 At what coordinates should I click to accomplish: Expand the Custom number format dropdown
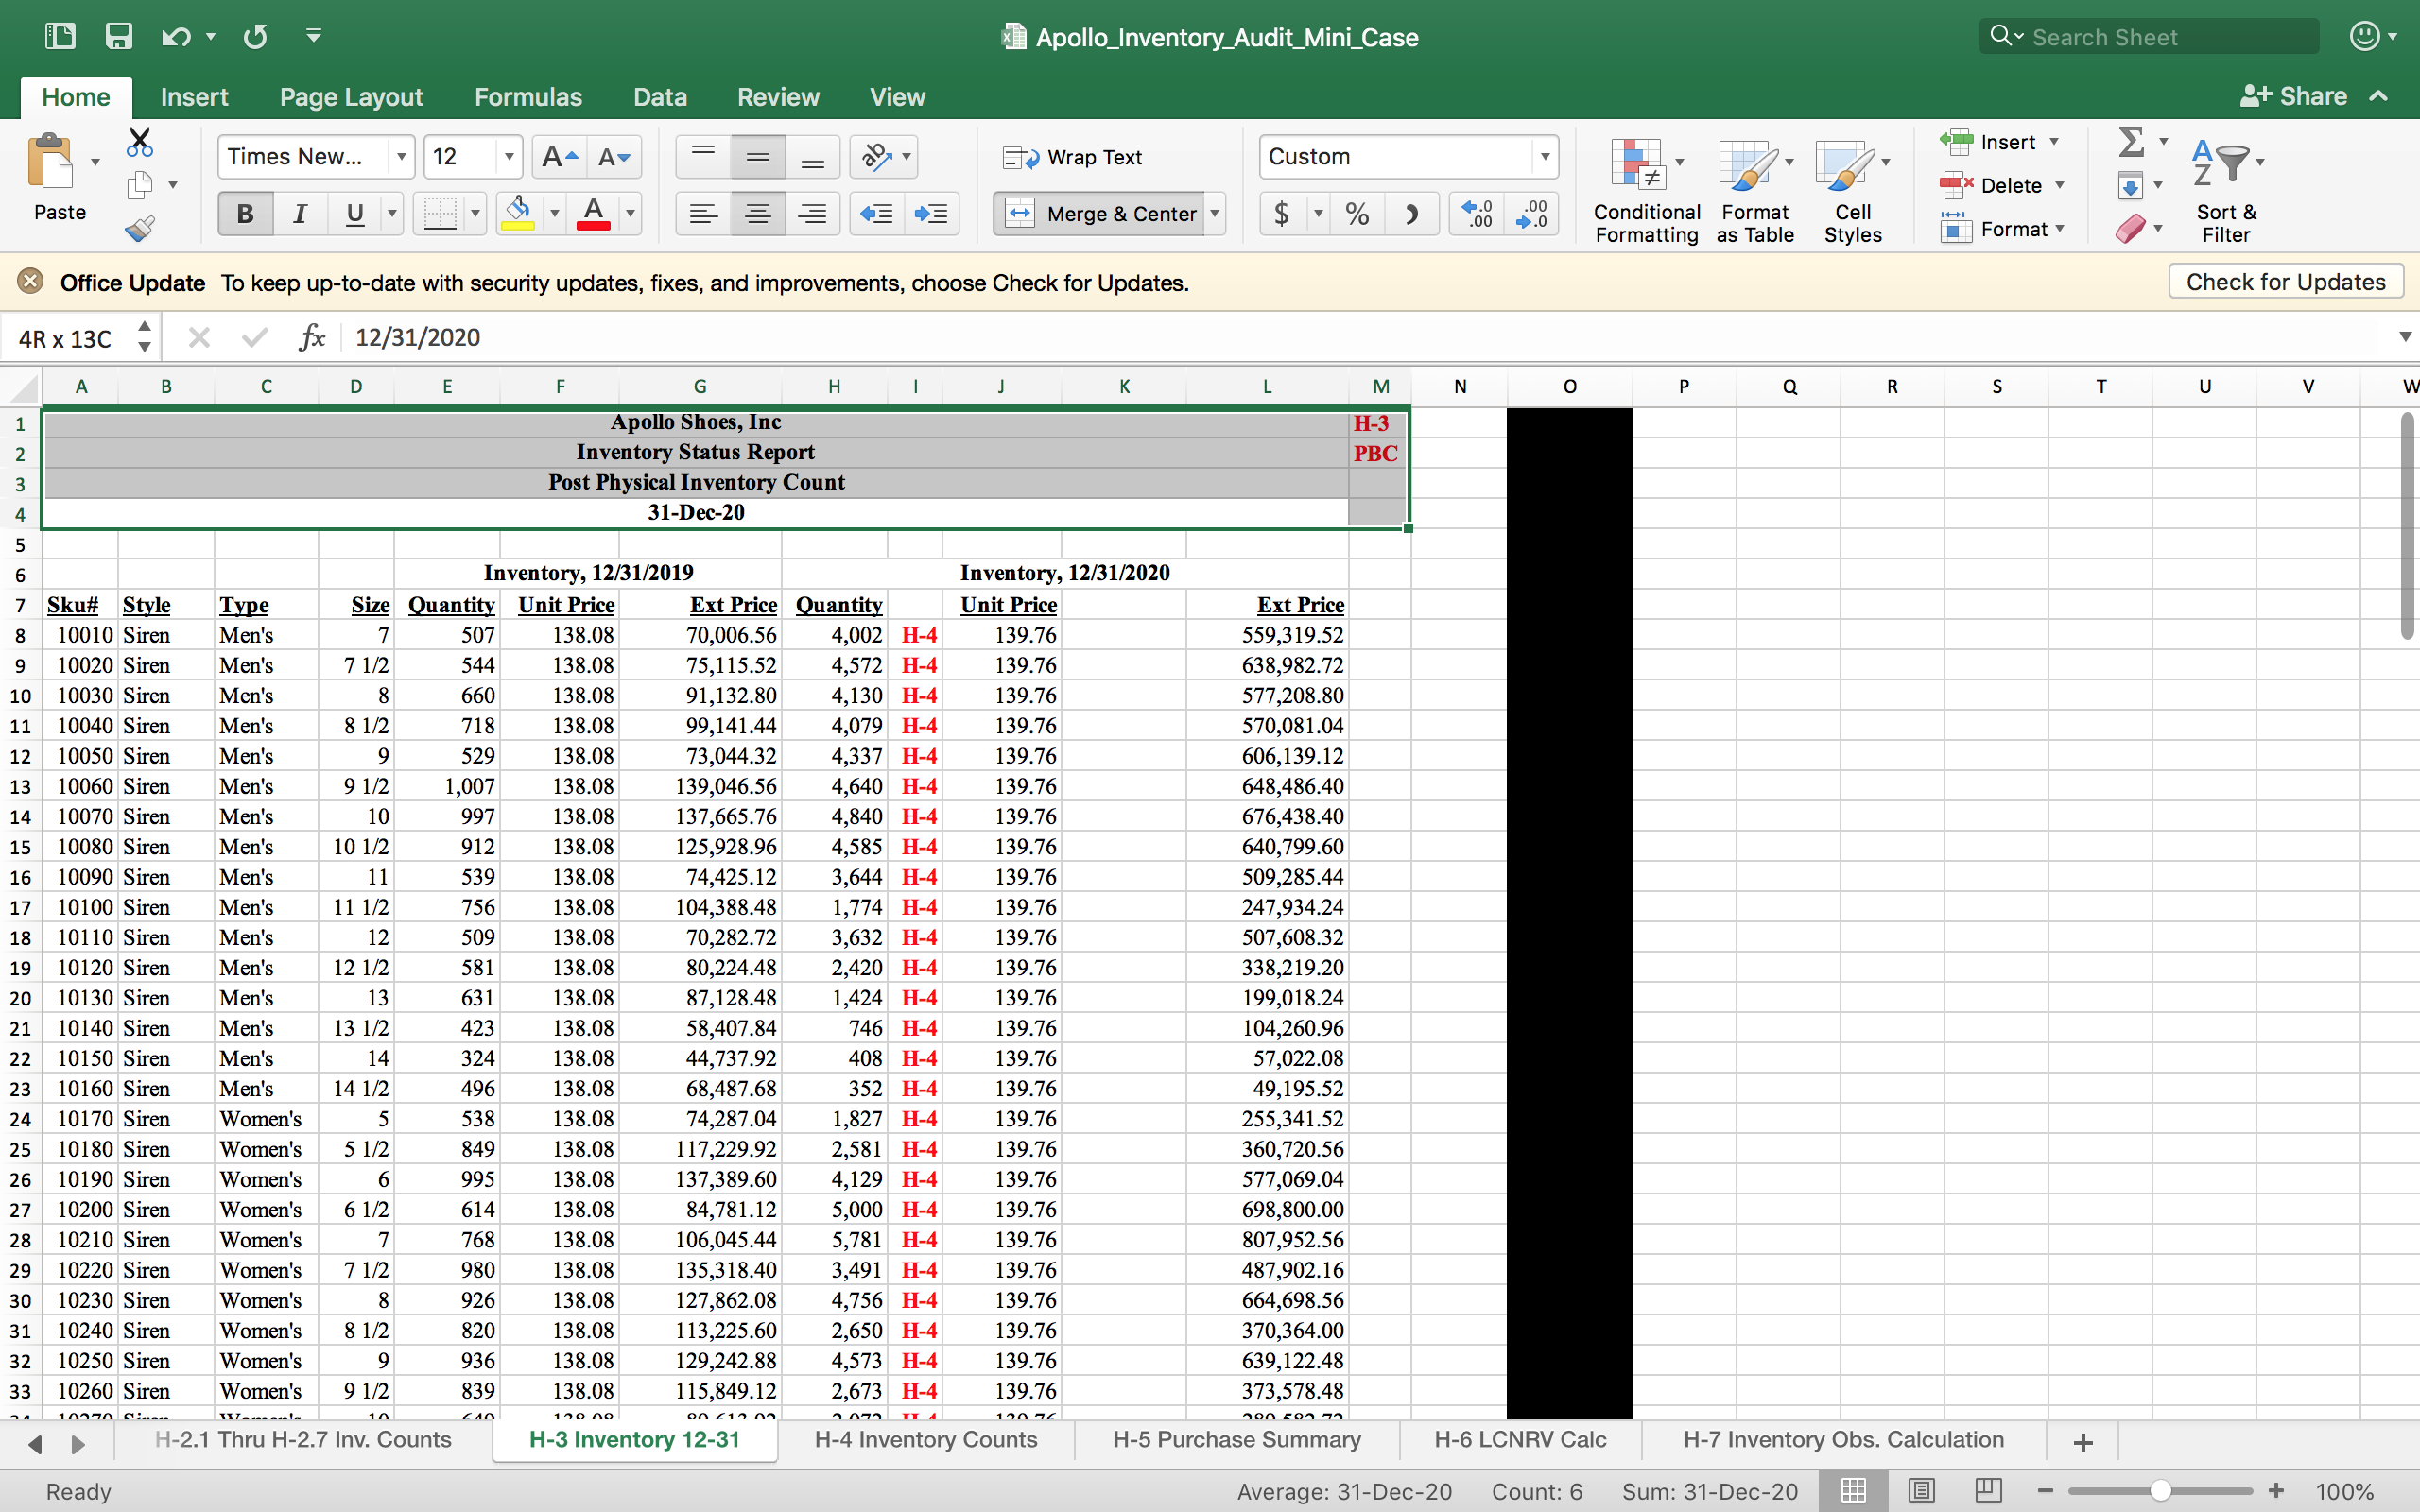tap(1545, 157)
